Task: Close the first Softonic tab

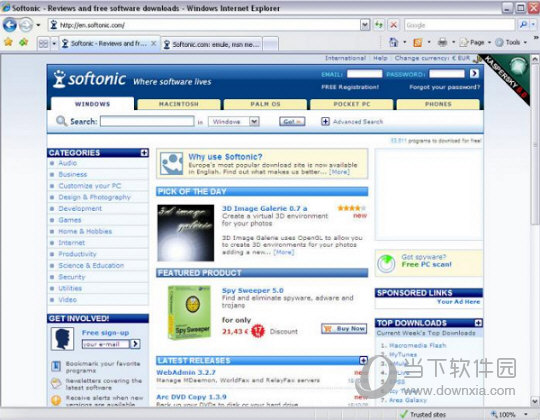Action: (x=154, y=43)
